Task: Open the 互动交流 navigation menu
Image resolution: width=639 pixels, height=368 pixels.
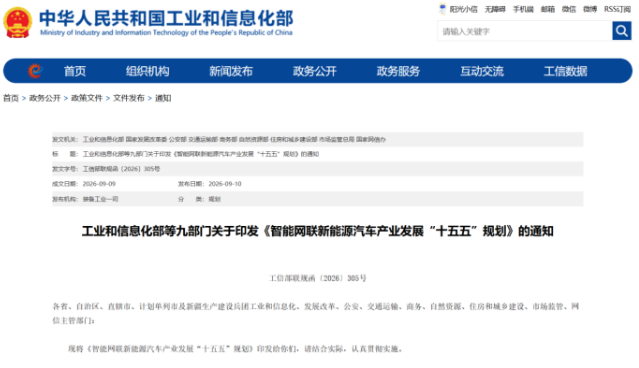Action: 482,71
